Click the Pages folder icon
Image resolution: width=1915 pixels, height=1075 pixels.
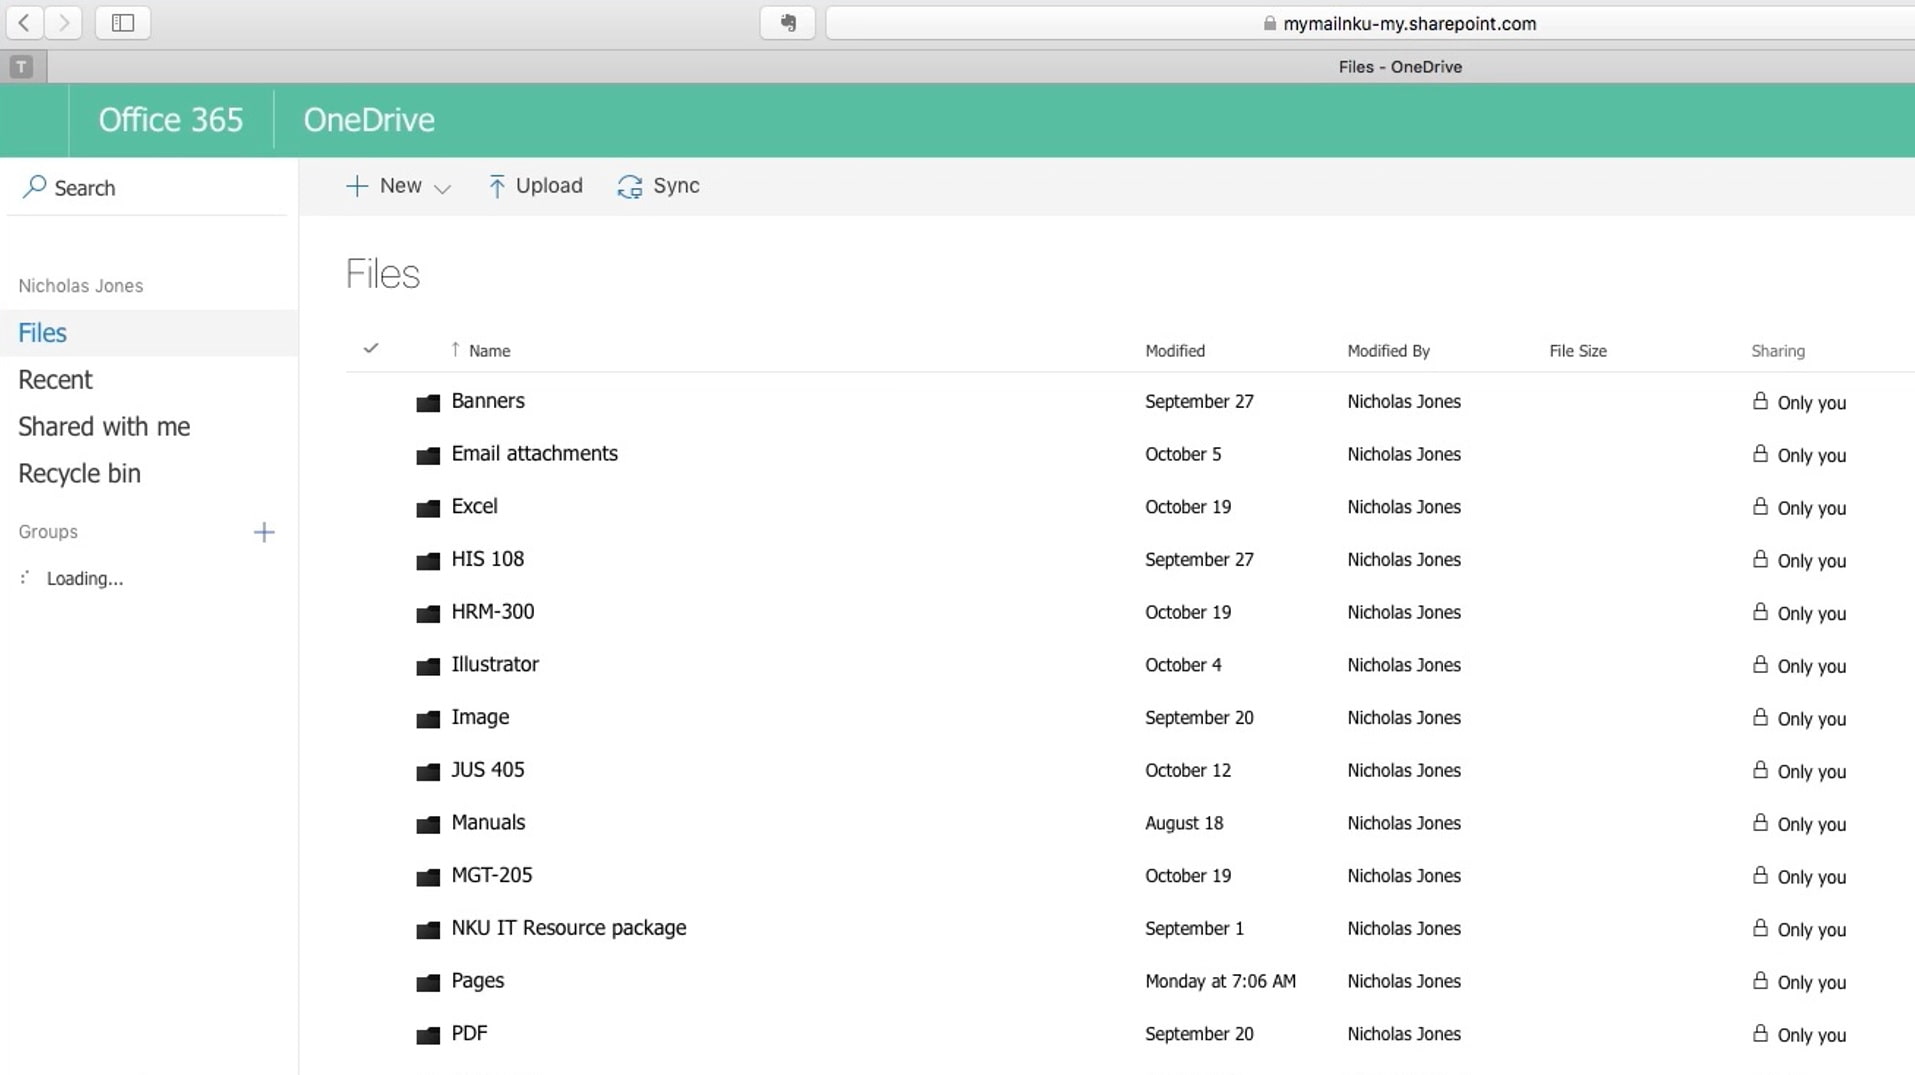[428, 982]
